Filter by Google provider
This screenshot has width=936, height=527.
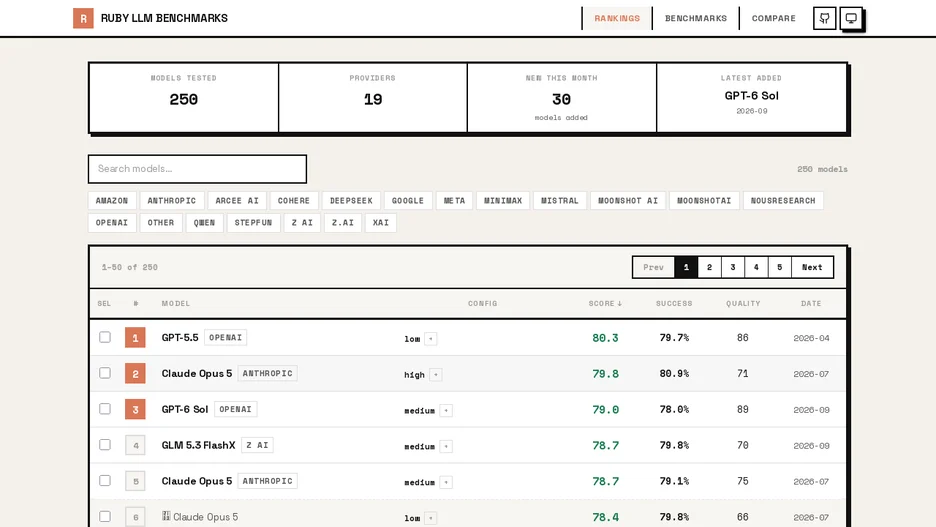pos(408,201)
